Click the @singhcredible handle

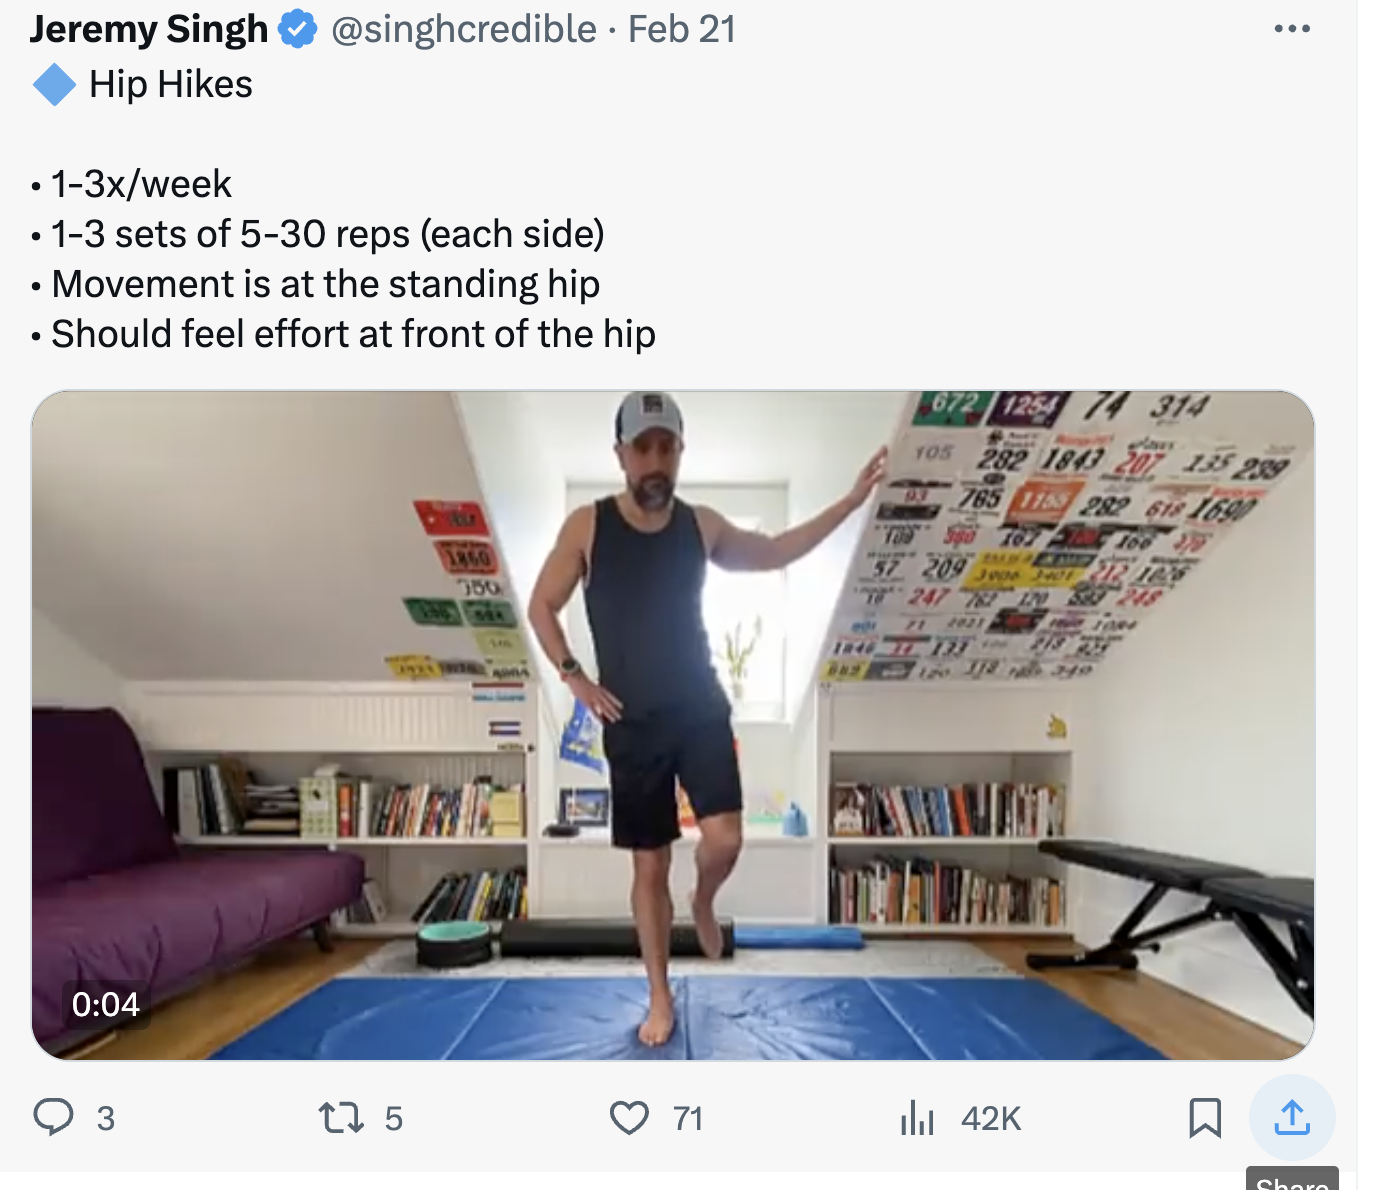tap(463, 29)
